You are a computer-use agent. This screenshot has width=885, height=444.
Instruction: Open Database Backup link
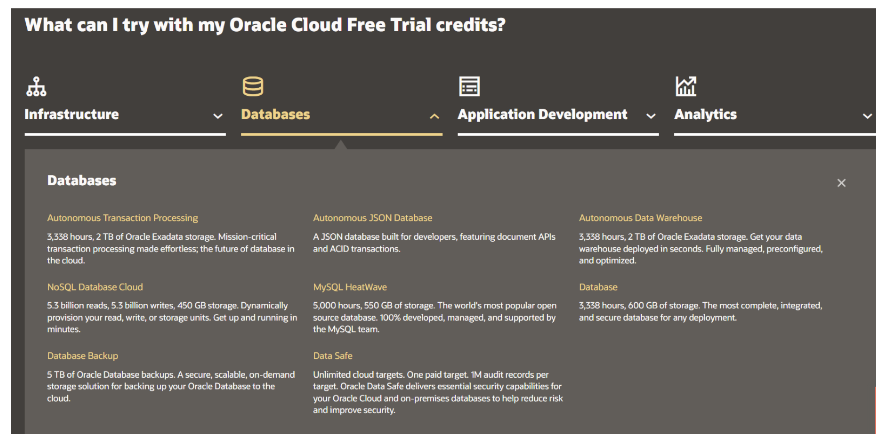pos(82,355)
